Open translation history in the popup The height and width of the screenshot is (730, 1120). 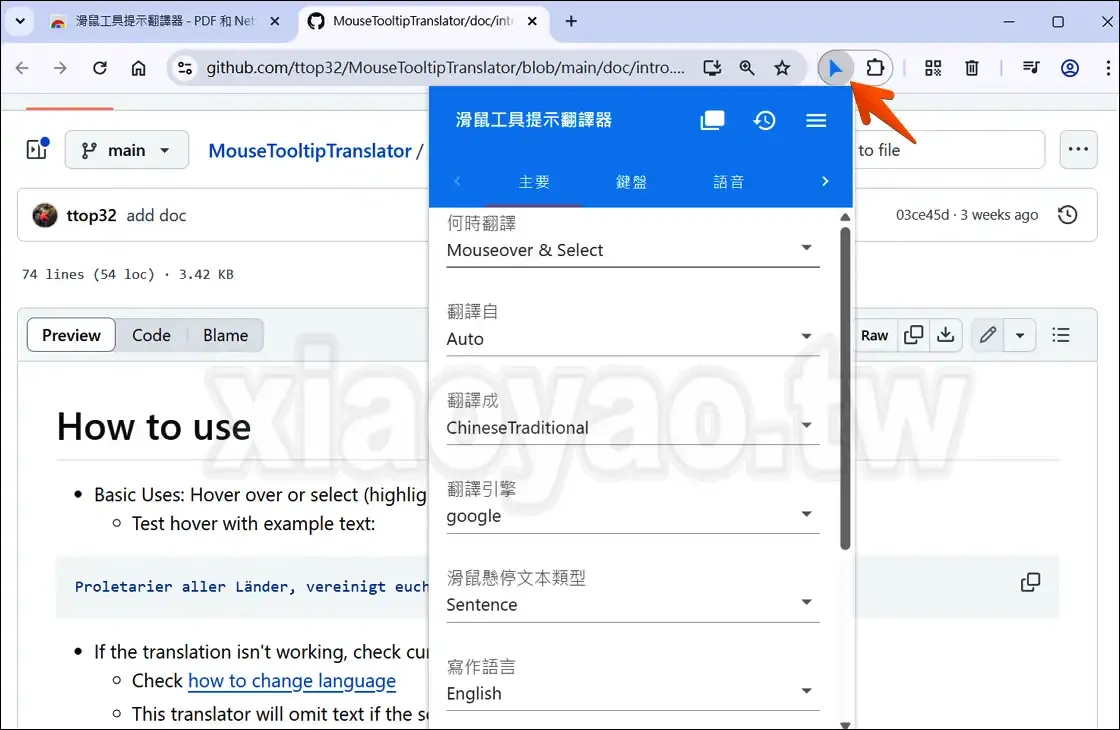click(x=764, y=120)
